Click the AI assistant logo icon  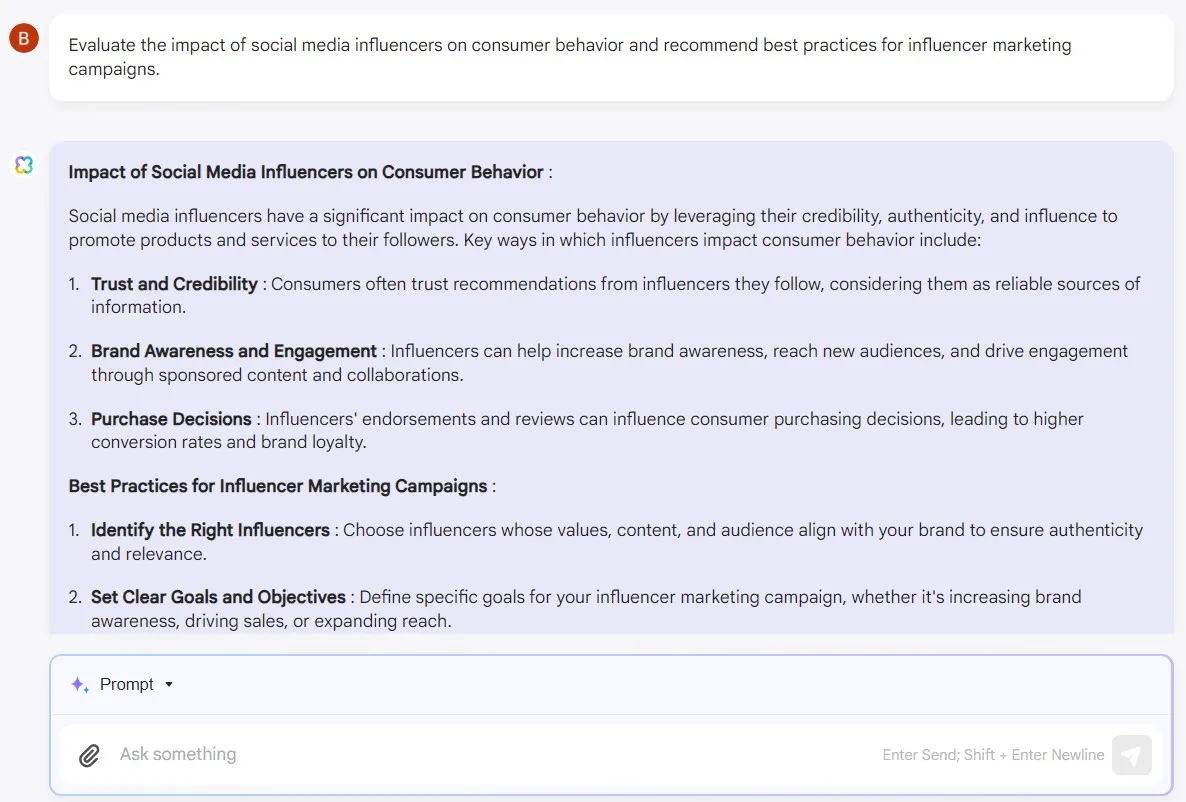[x=24, y=165]
